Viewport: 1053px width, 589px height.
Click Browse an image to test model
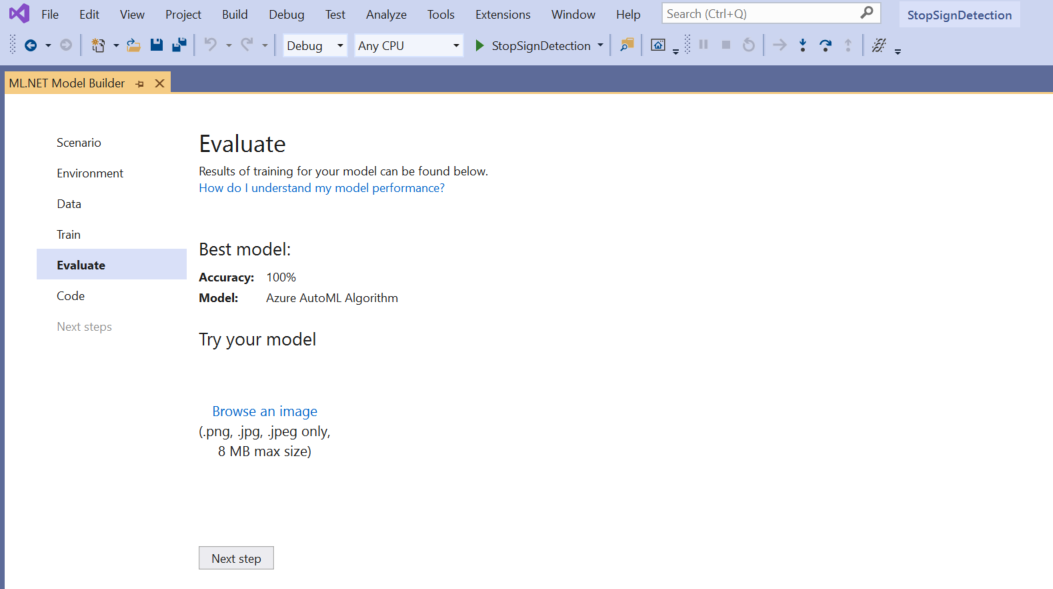point(264,411)
